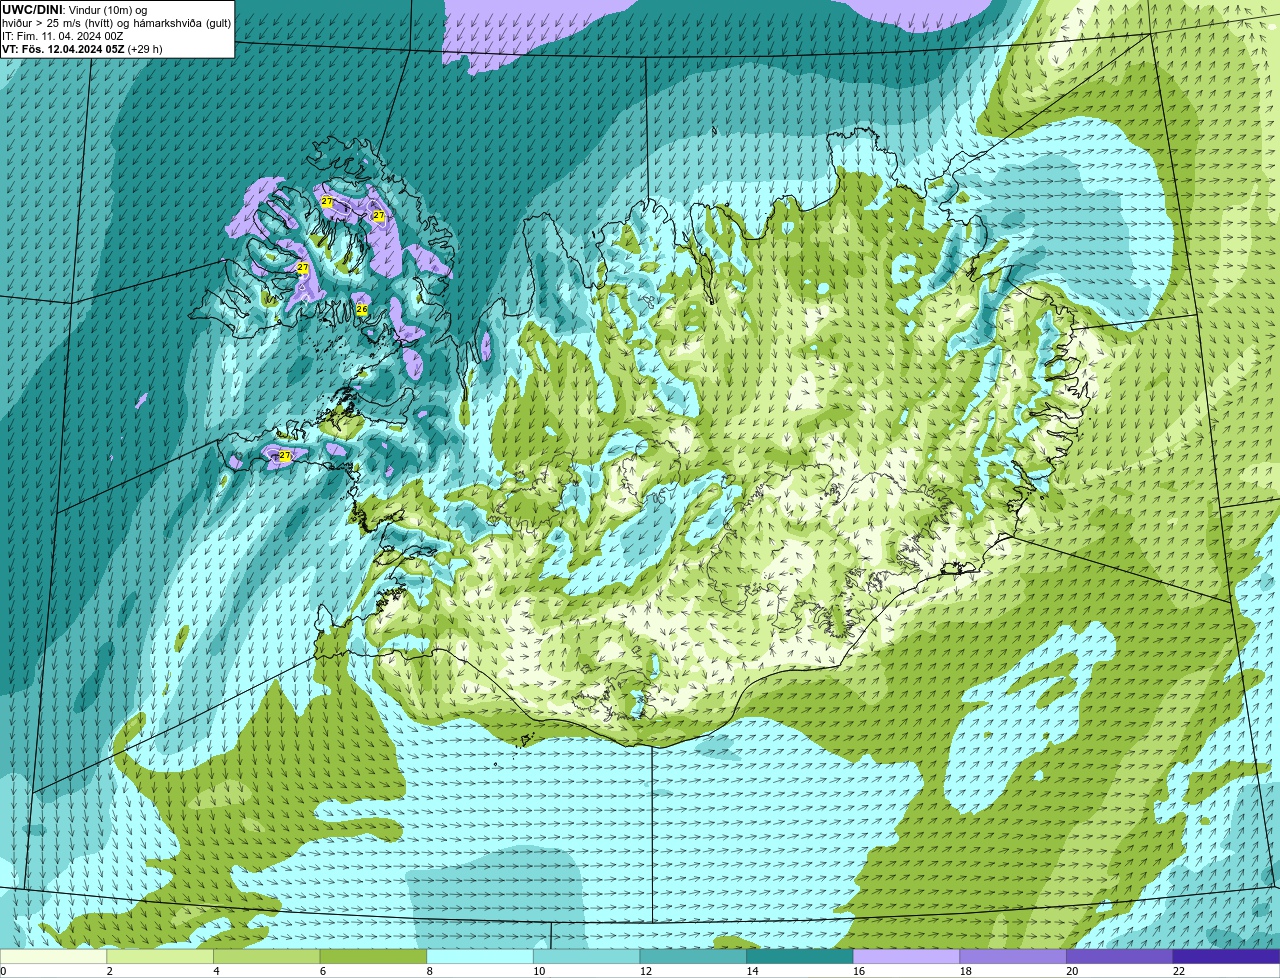Click the color scale label "6"
The height and width of the screenshot is (978, 1280).
click(x=321, y=971)
